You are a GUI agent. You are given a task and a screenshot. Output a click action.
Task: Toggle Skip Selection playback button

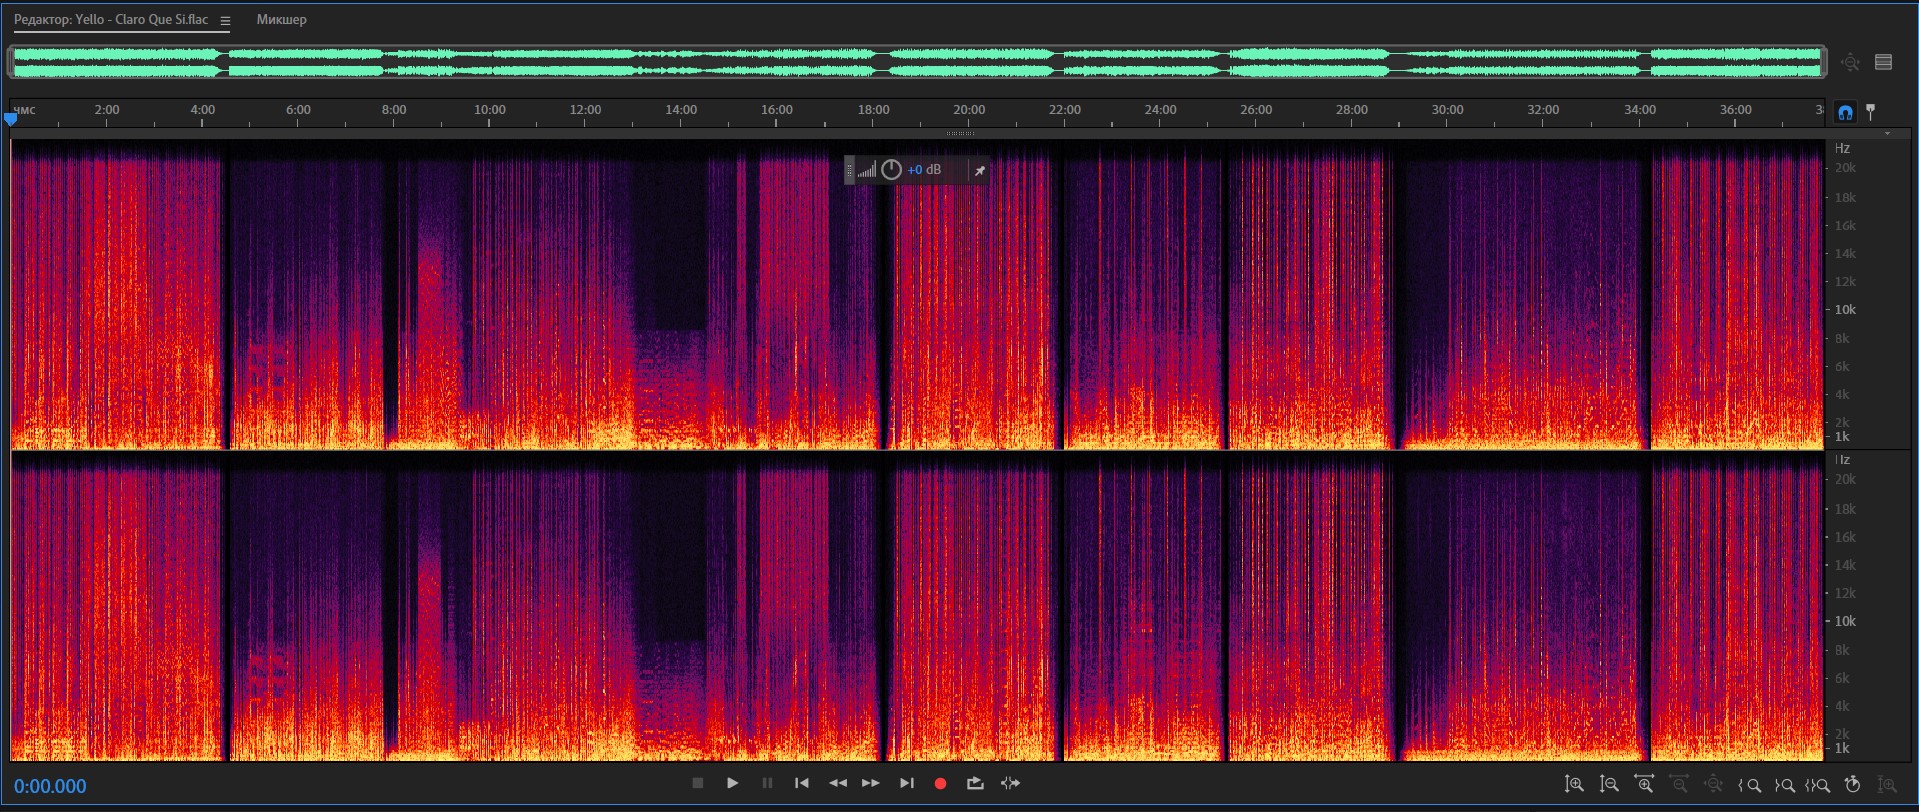[x=1010, y=784]
